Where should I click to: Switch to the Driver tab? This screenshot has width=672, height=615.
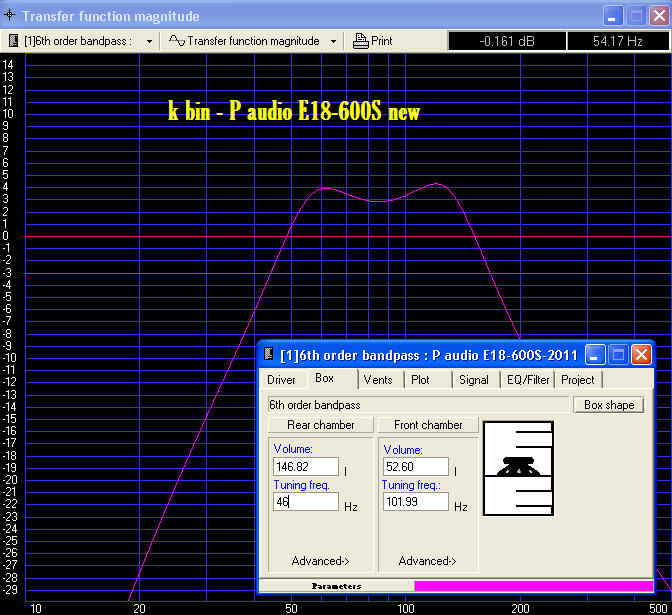pos(281,380)
